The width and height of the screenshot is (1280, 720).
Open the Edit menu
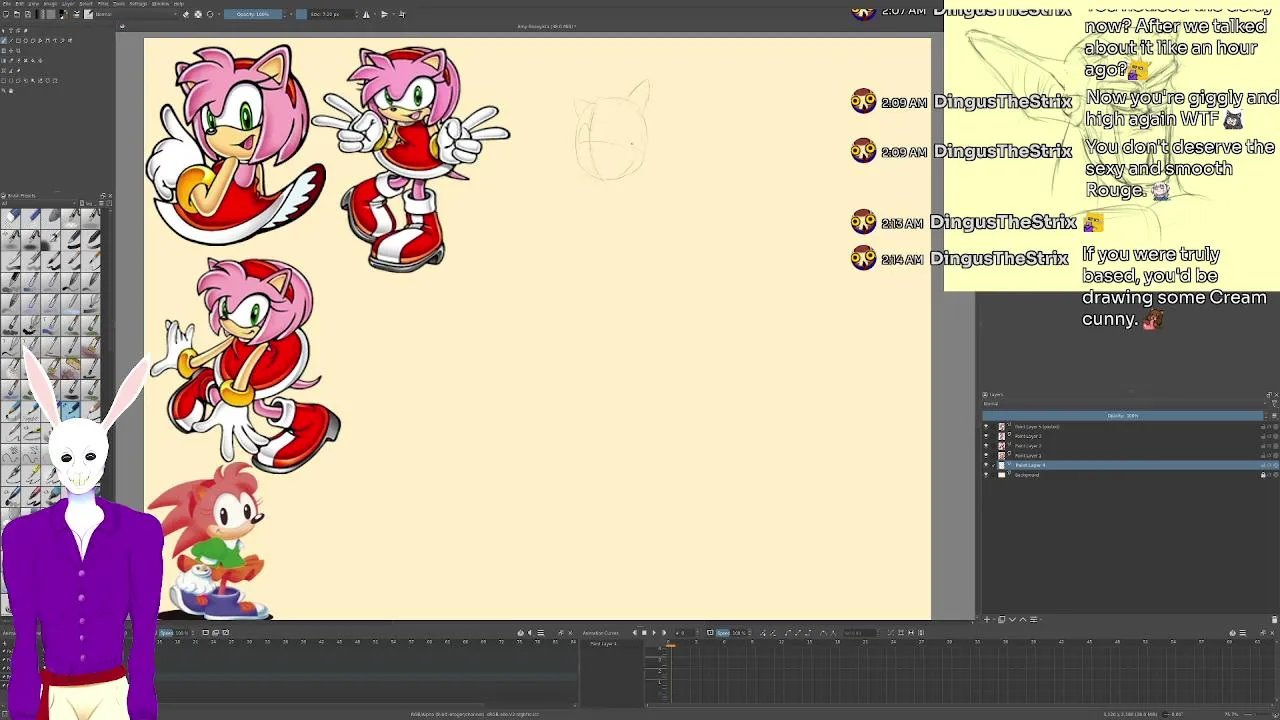click(x=20, y=4)
